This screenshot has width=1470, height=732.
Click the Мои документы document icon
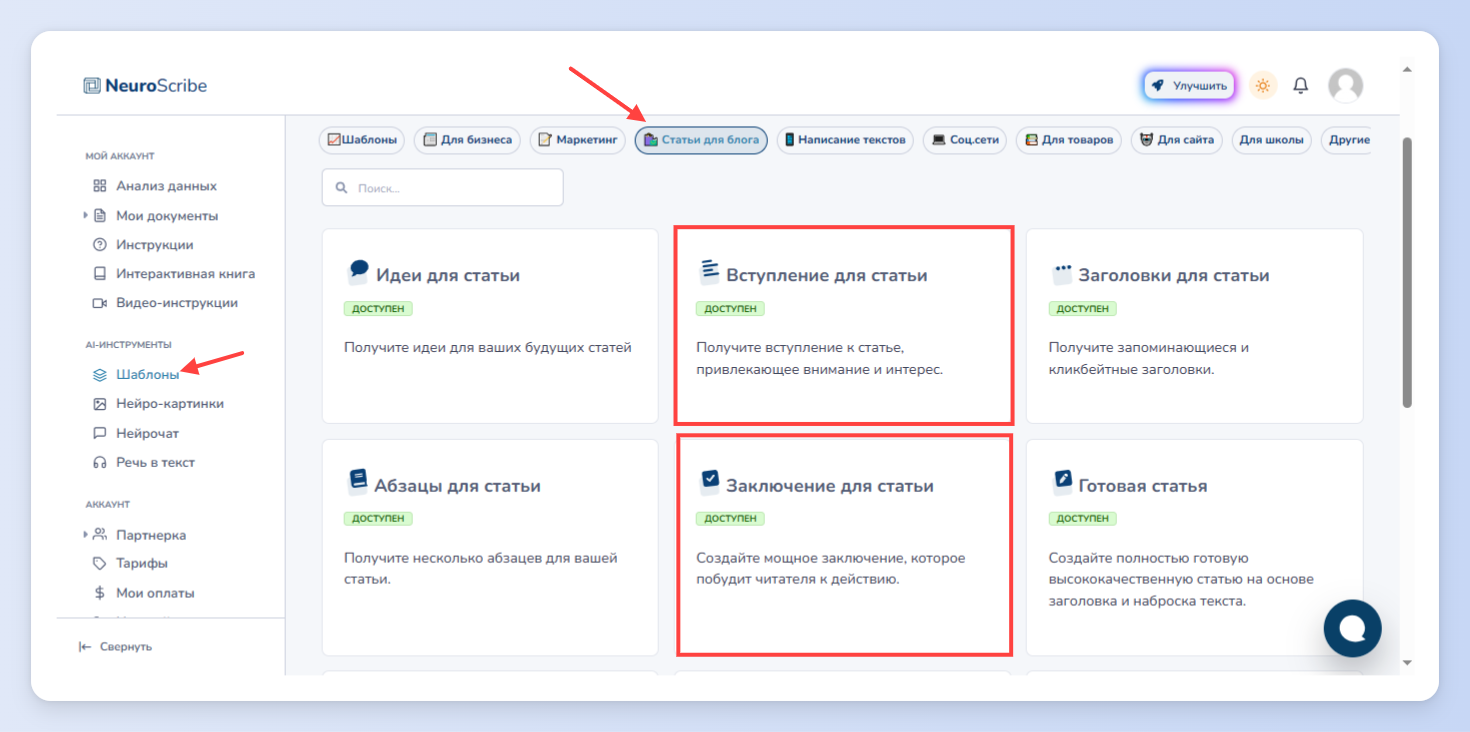point(100,215)
